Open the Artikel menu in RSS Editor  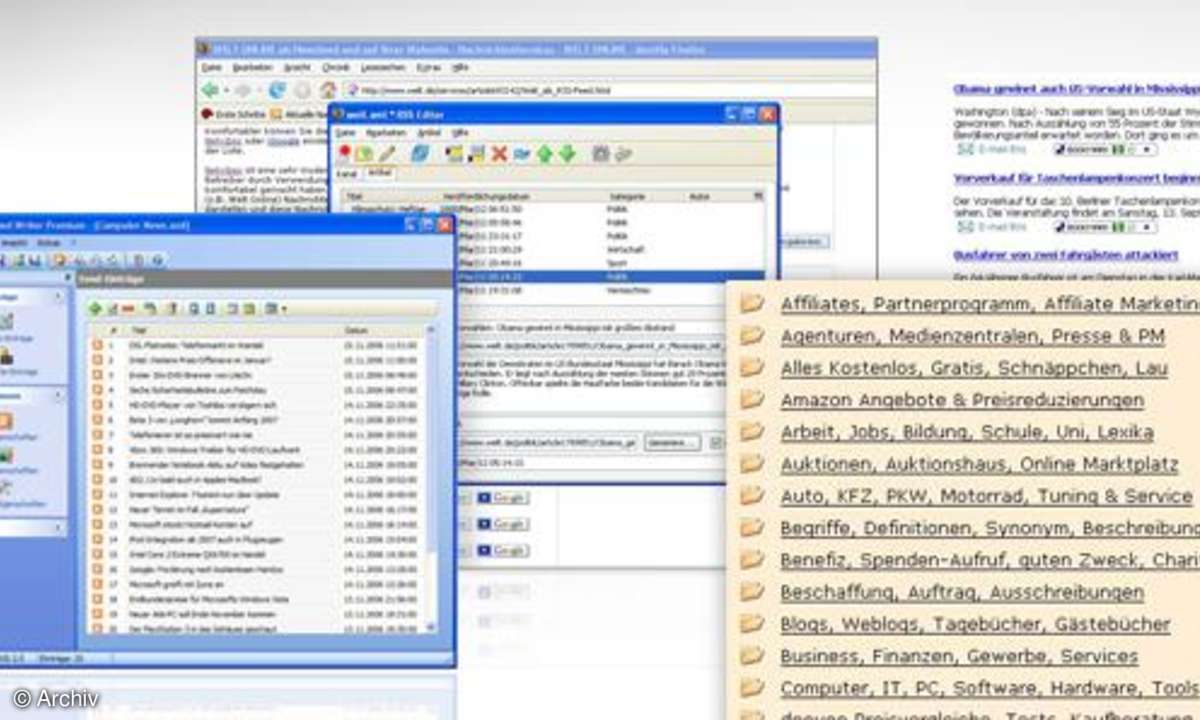pyautogui.click(x=428, y=132)
